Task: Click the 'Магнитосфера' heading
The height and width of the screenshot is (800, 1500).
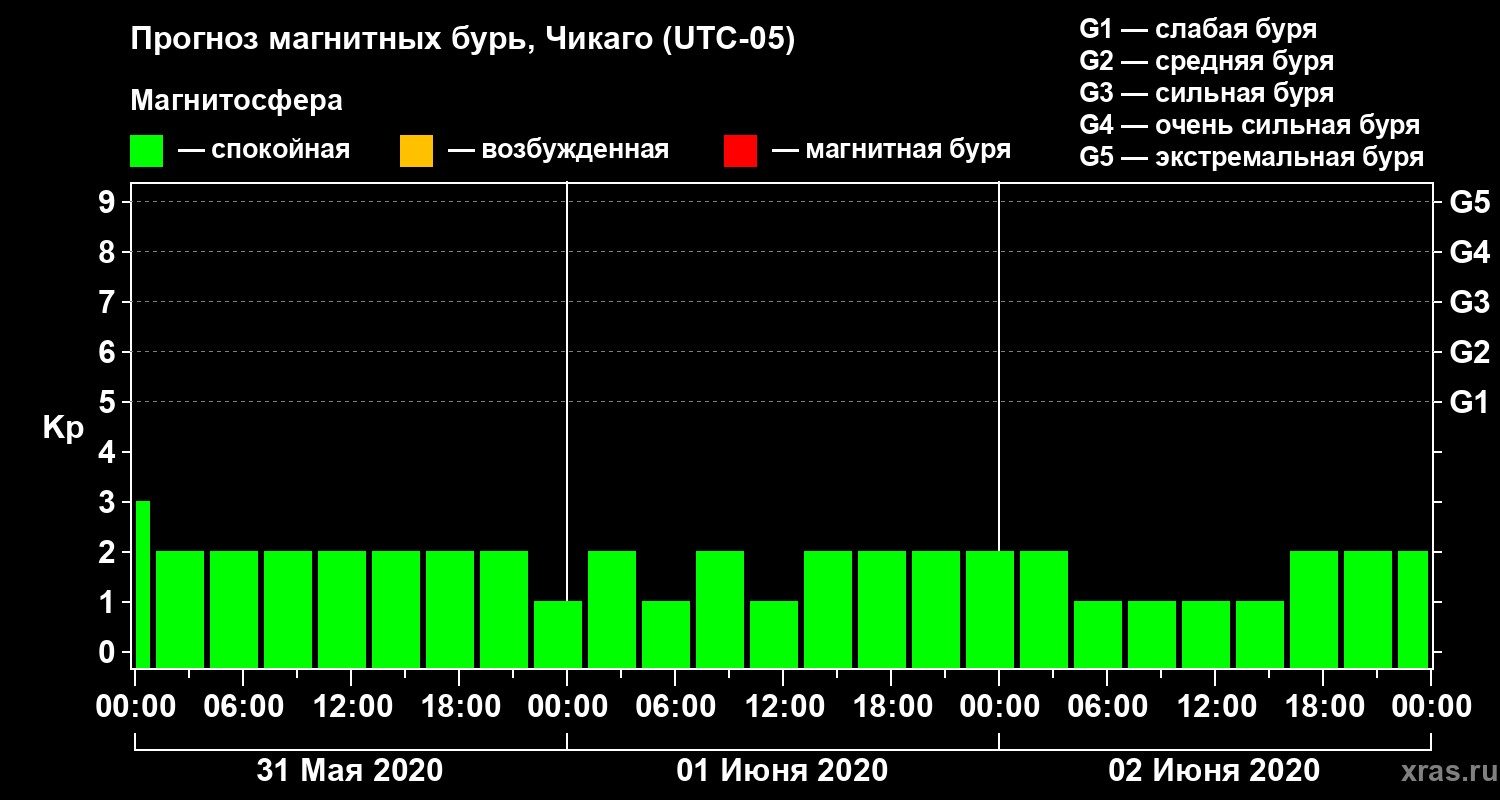Action: tap(236, 101)
